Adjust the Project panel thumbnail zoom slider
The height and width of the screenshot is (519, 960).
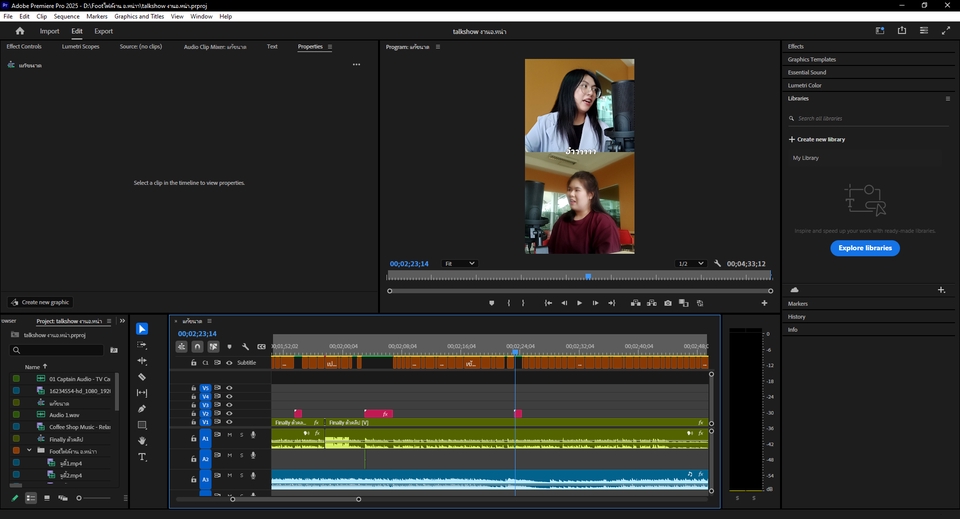coord(80,498)
